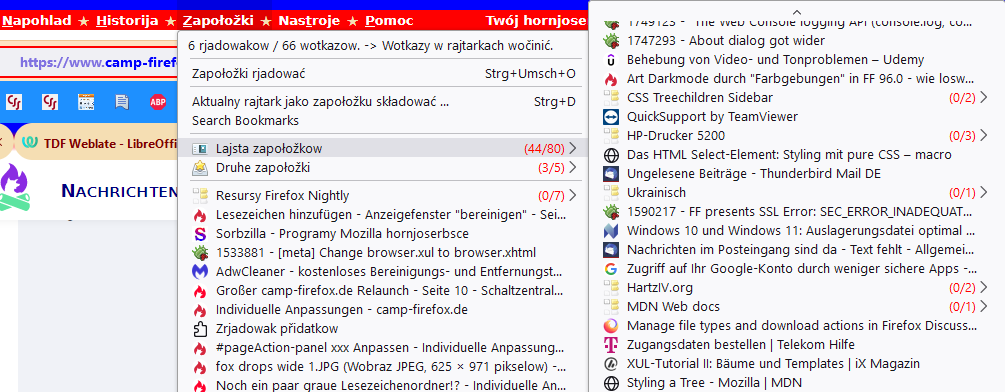Open the Historija menu

coord(127,20)
